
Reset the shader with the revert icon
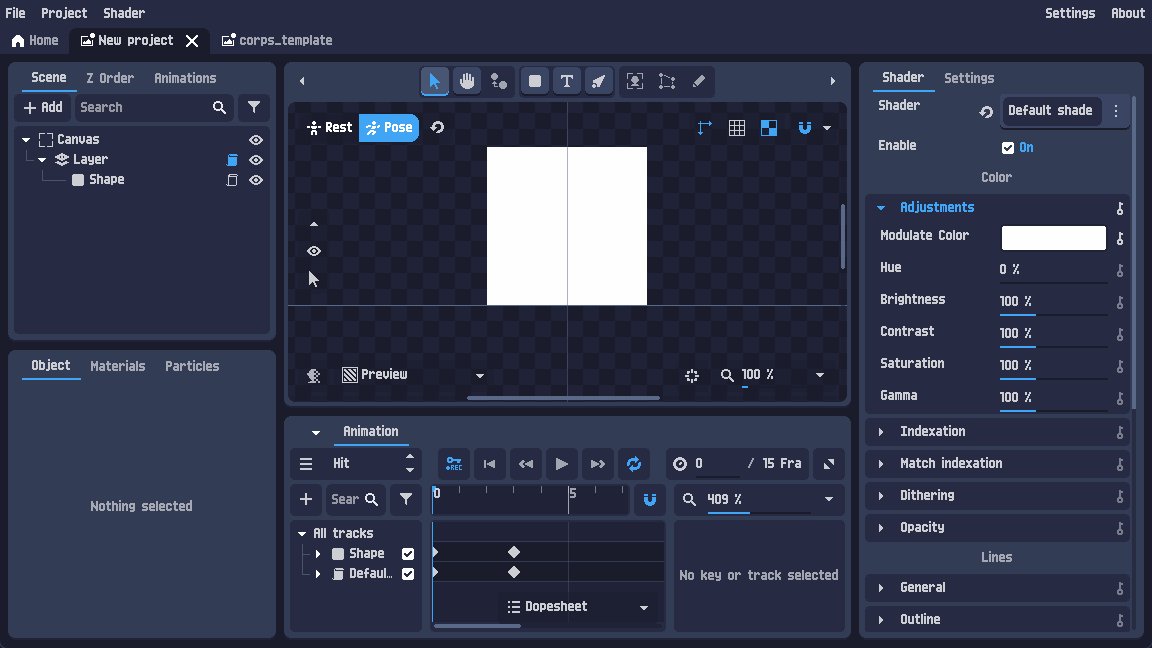(986, 112)
